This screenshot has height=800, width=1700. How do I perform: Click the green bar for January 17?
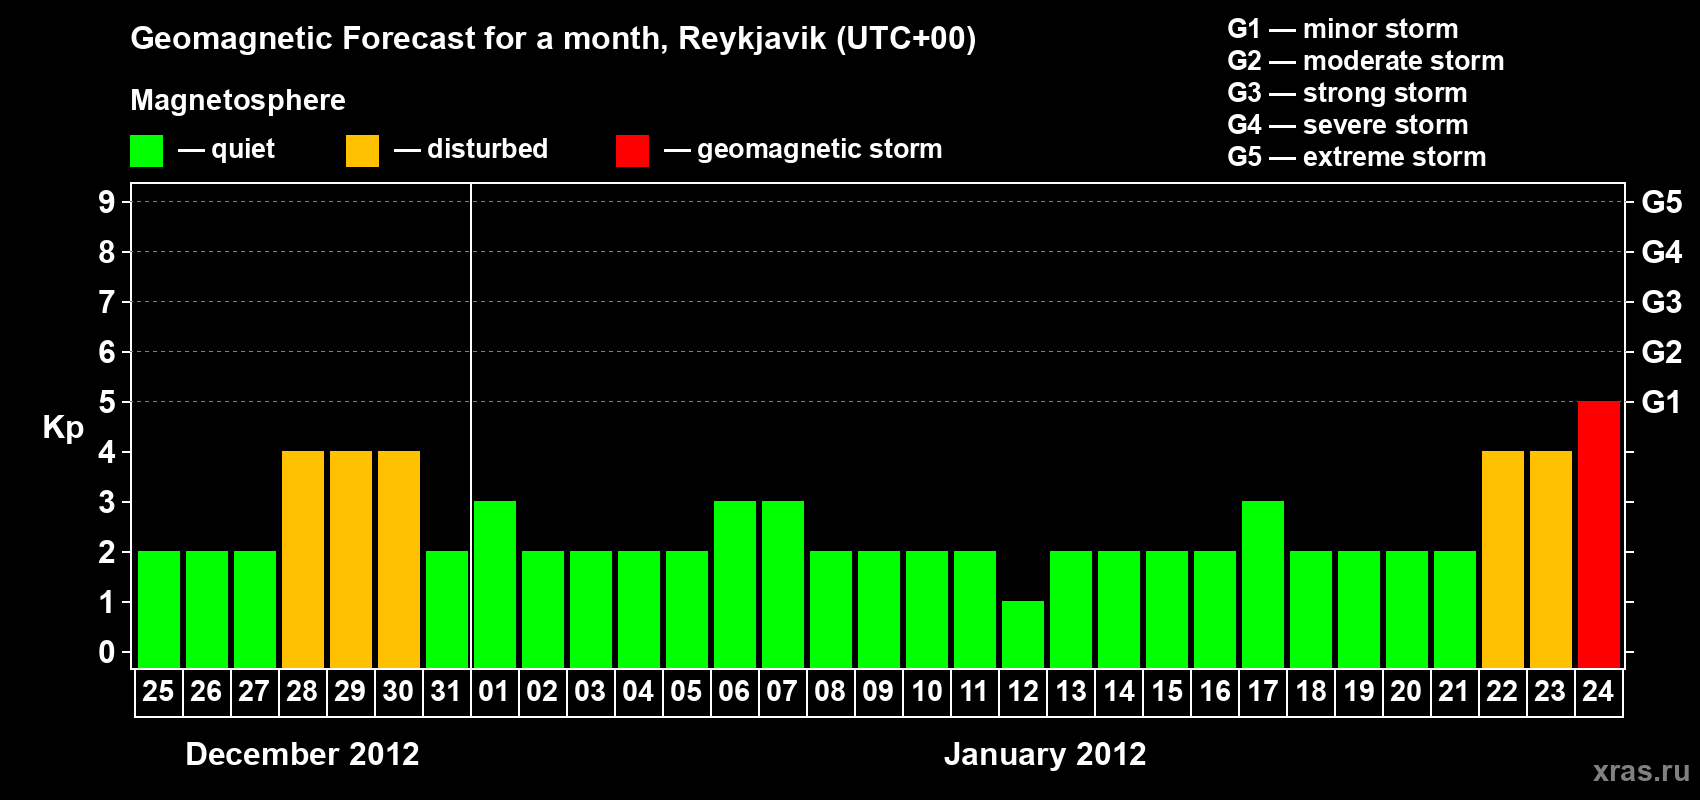(1262, 584)
